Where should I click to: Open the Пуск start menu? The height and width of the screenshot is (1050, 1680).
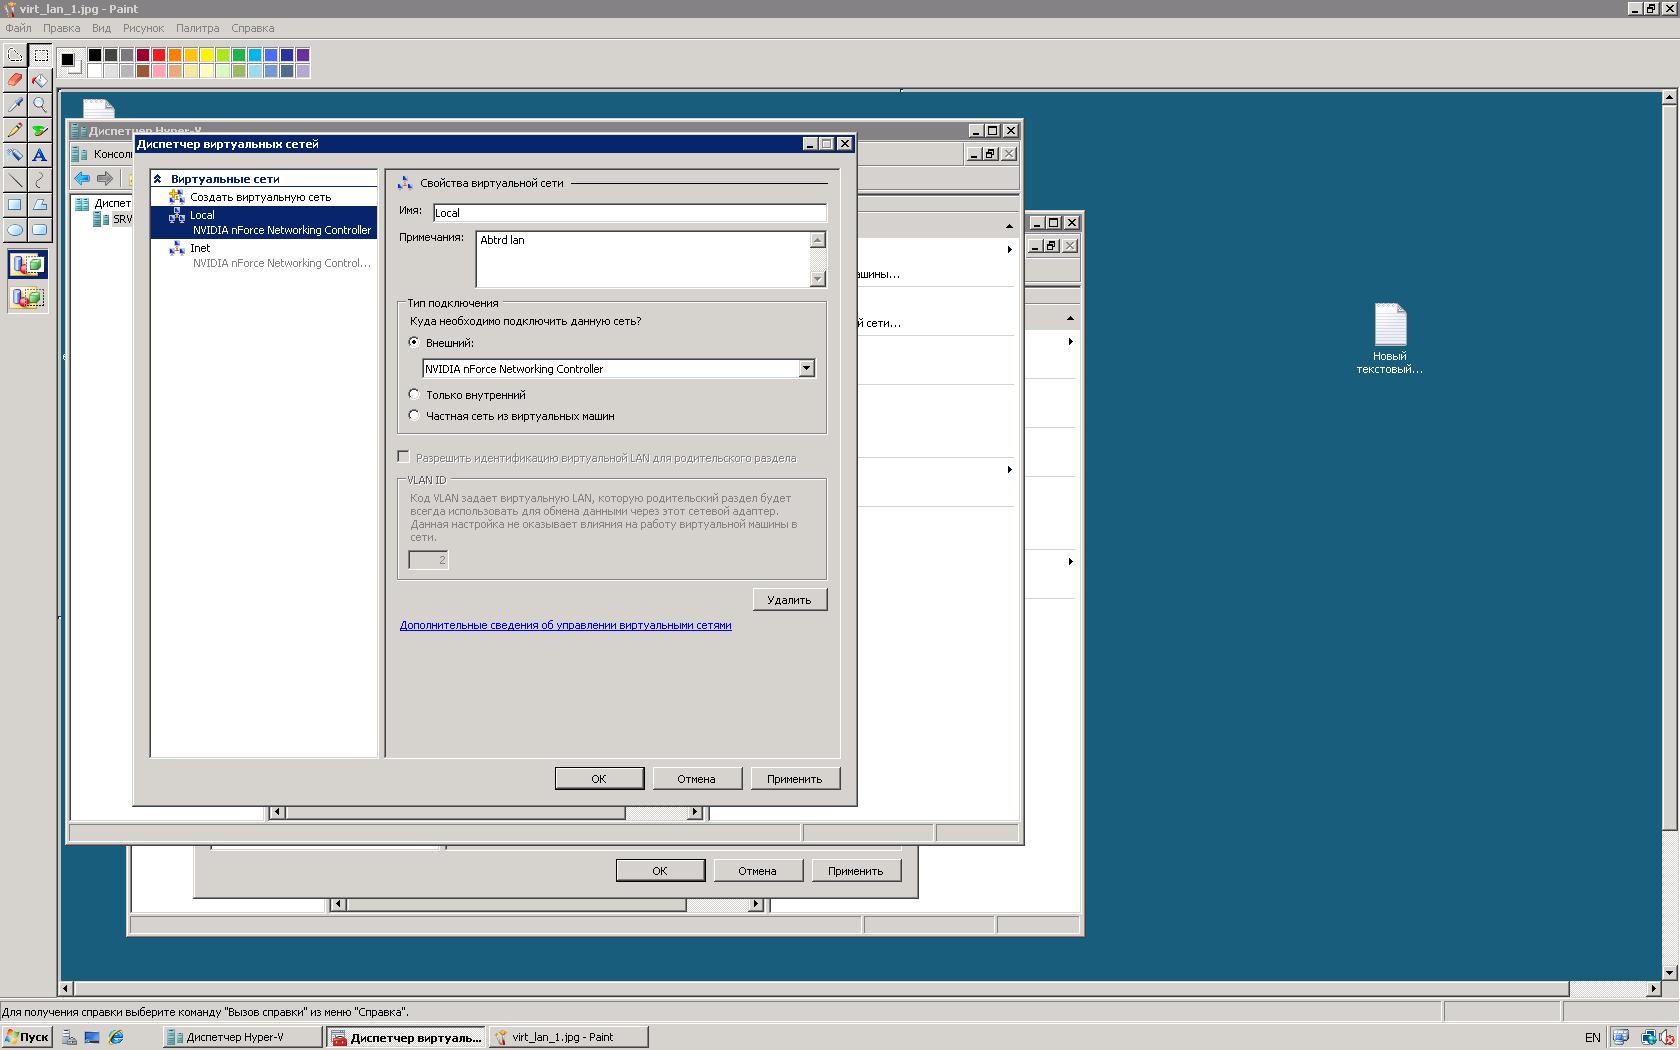coord(27,1037)
